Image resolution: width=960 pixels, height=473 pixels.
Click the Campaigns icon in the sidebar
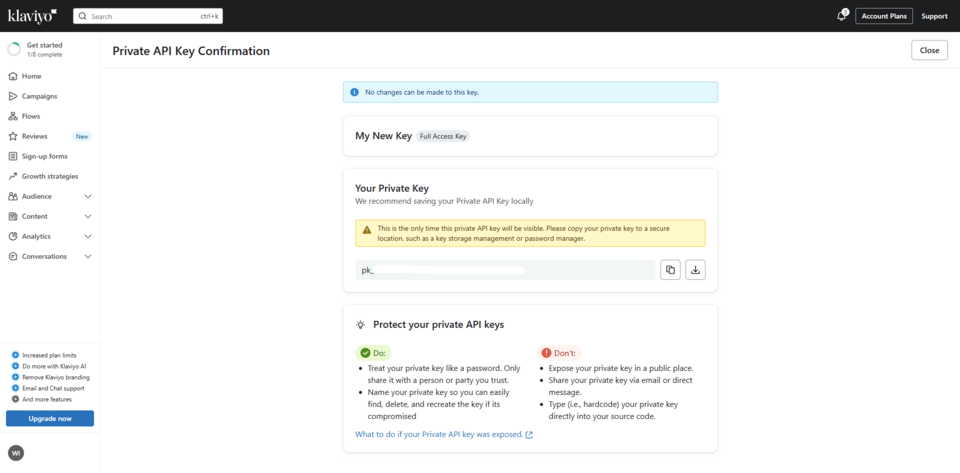(13, 96)
